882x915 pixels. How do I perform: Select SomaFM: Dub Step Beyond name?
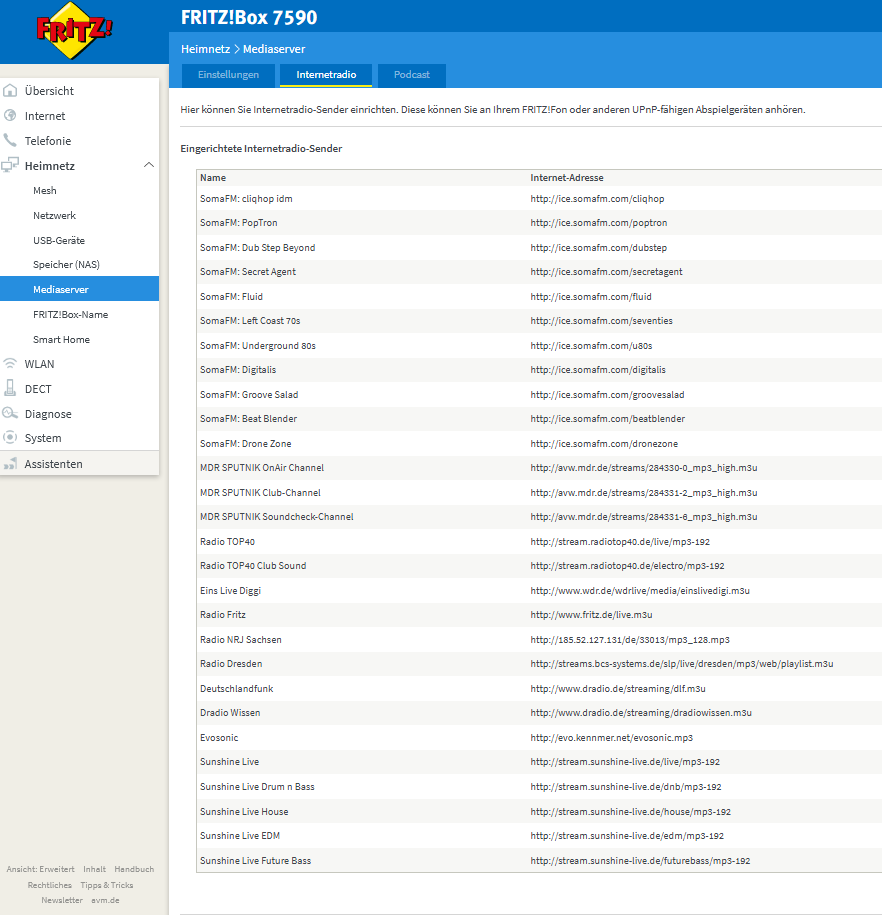pos(257,247)
